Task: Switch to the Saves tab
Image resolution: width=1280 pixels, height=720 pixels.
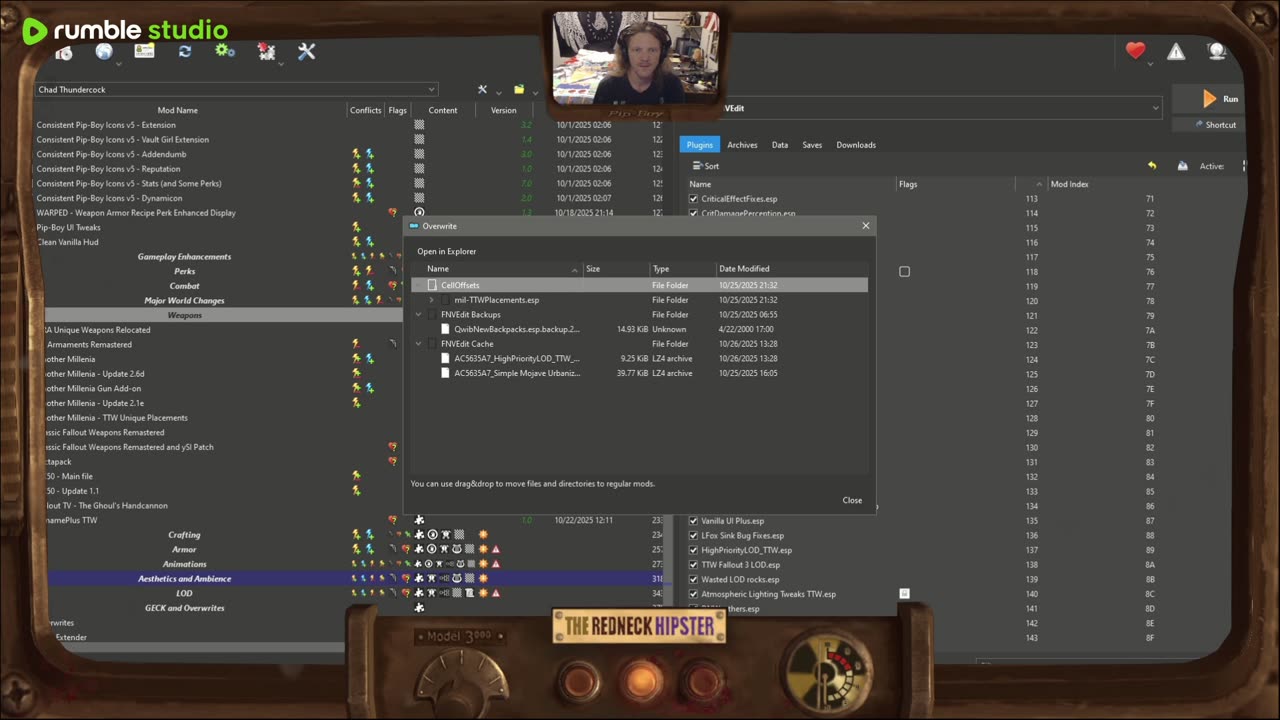Action: 812,145
